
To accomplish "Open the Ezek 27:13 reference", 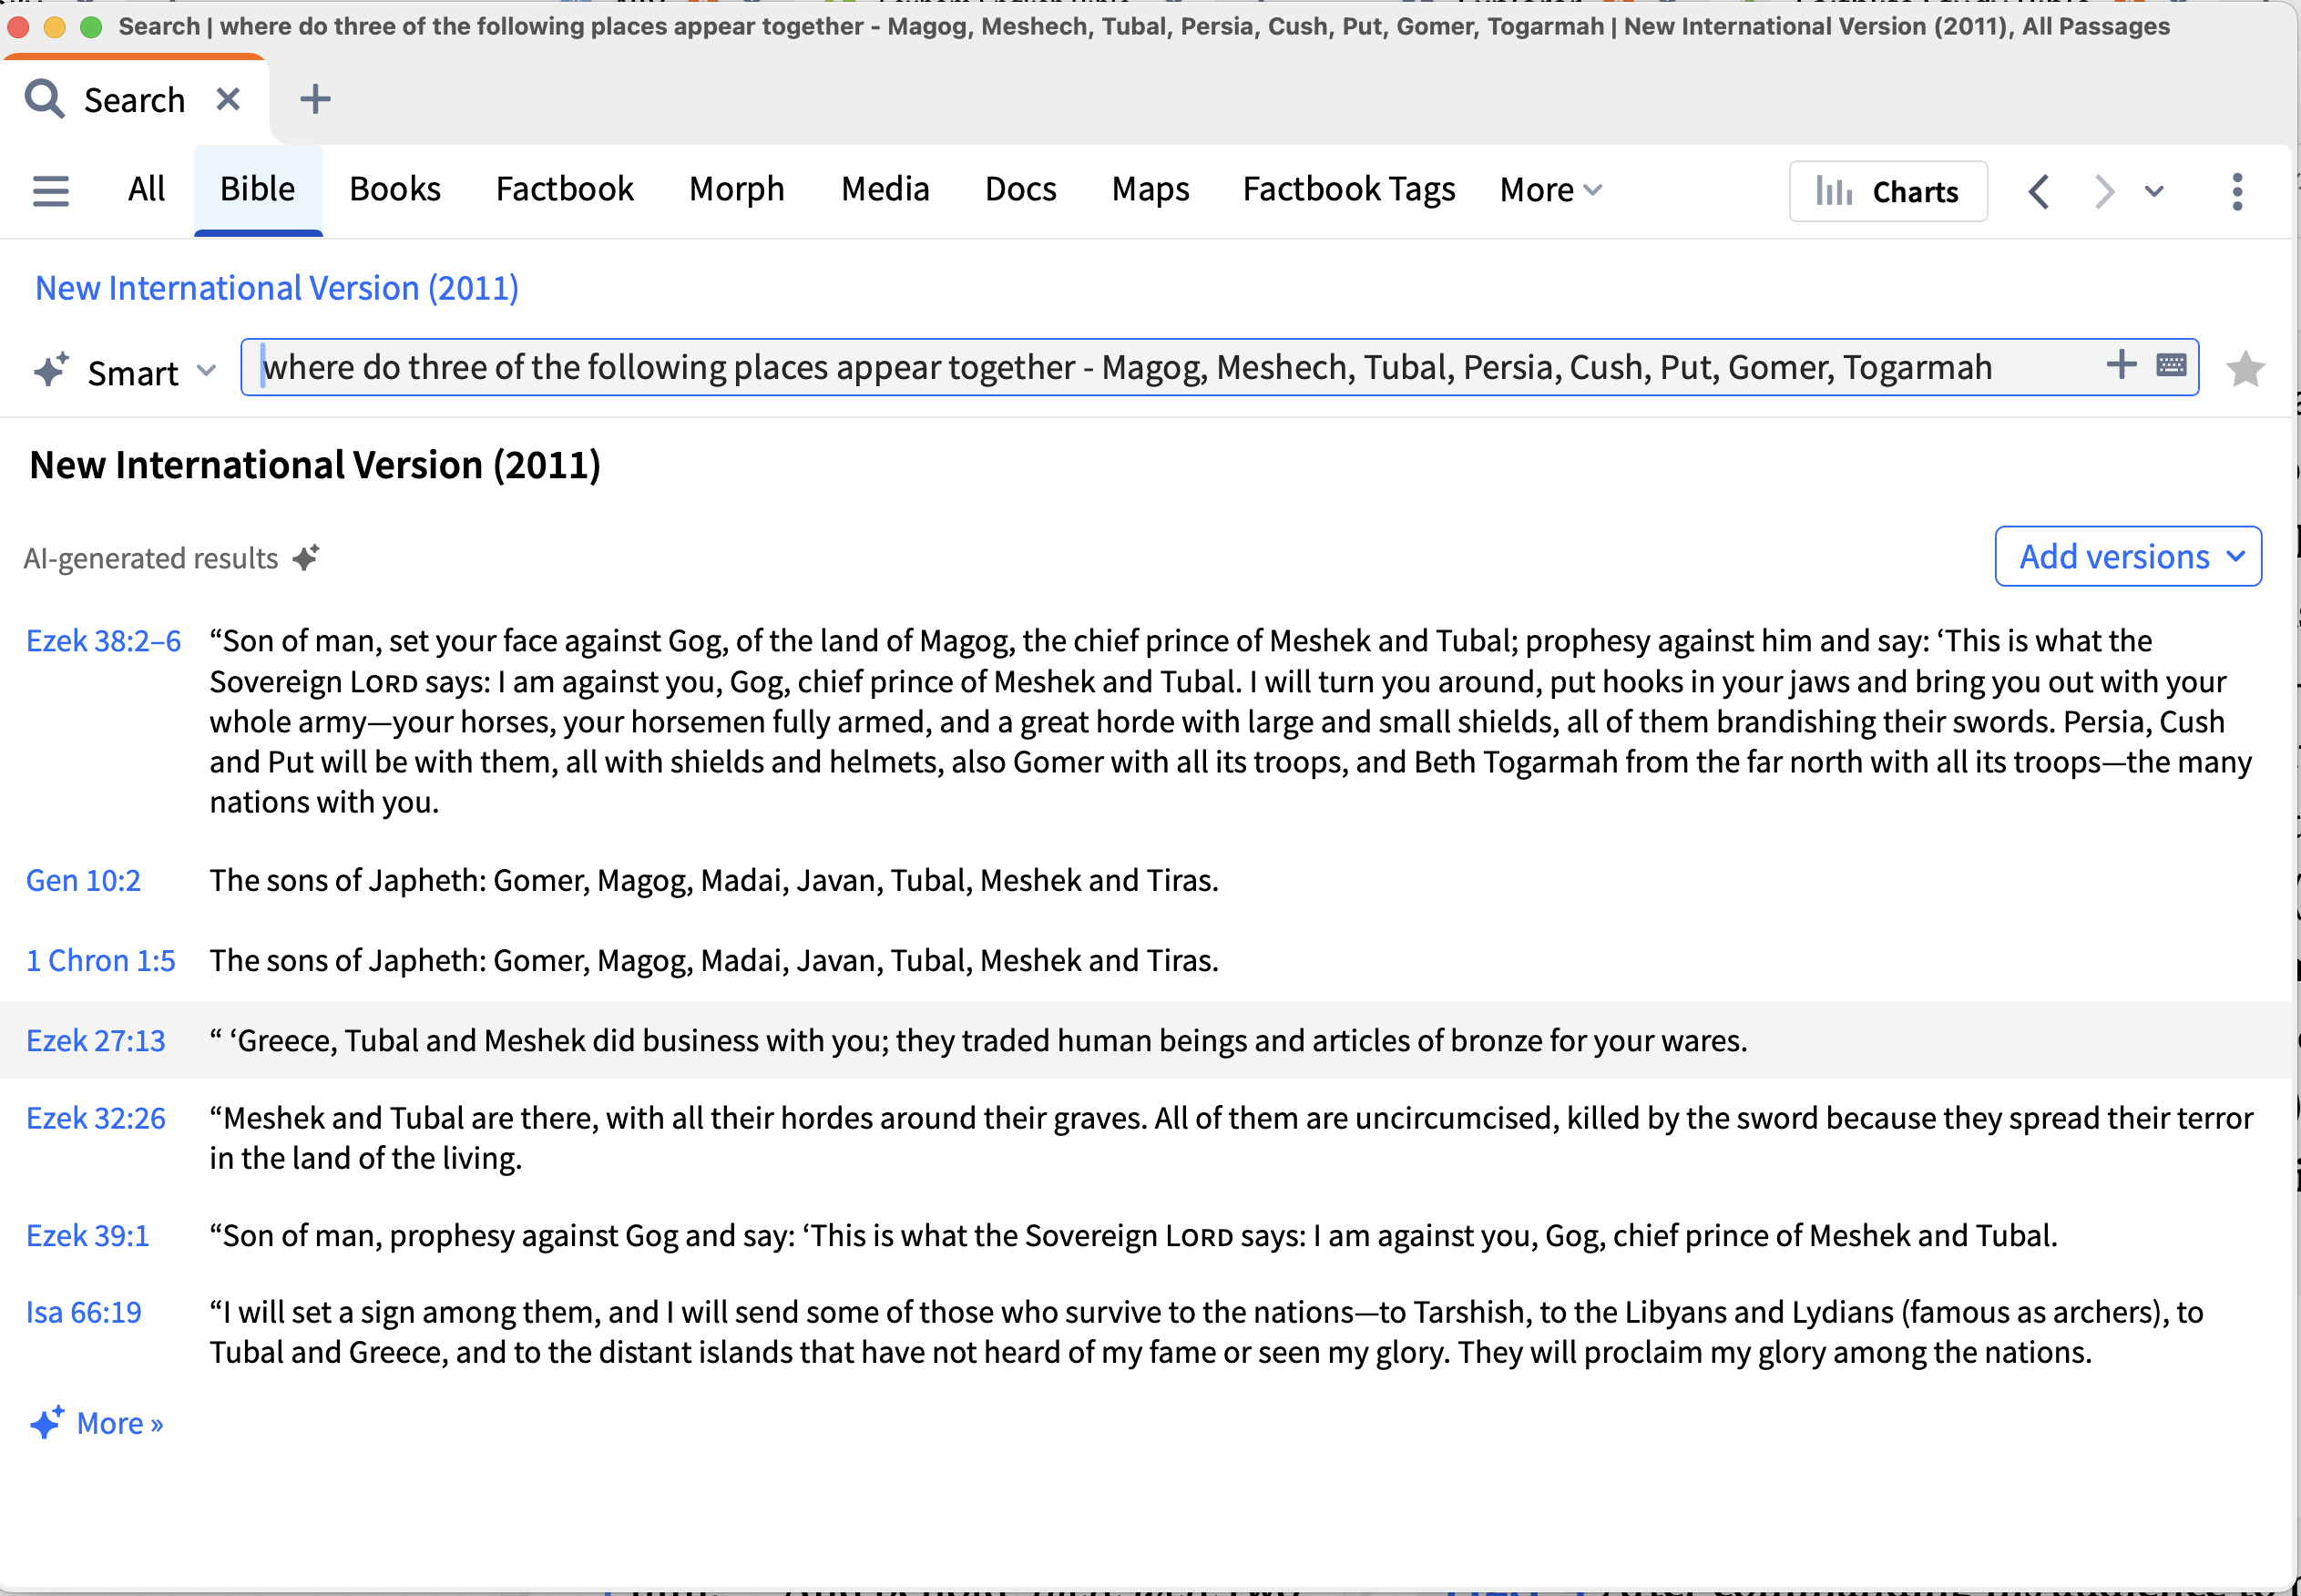I will [x=96, y=1040].
